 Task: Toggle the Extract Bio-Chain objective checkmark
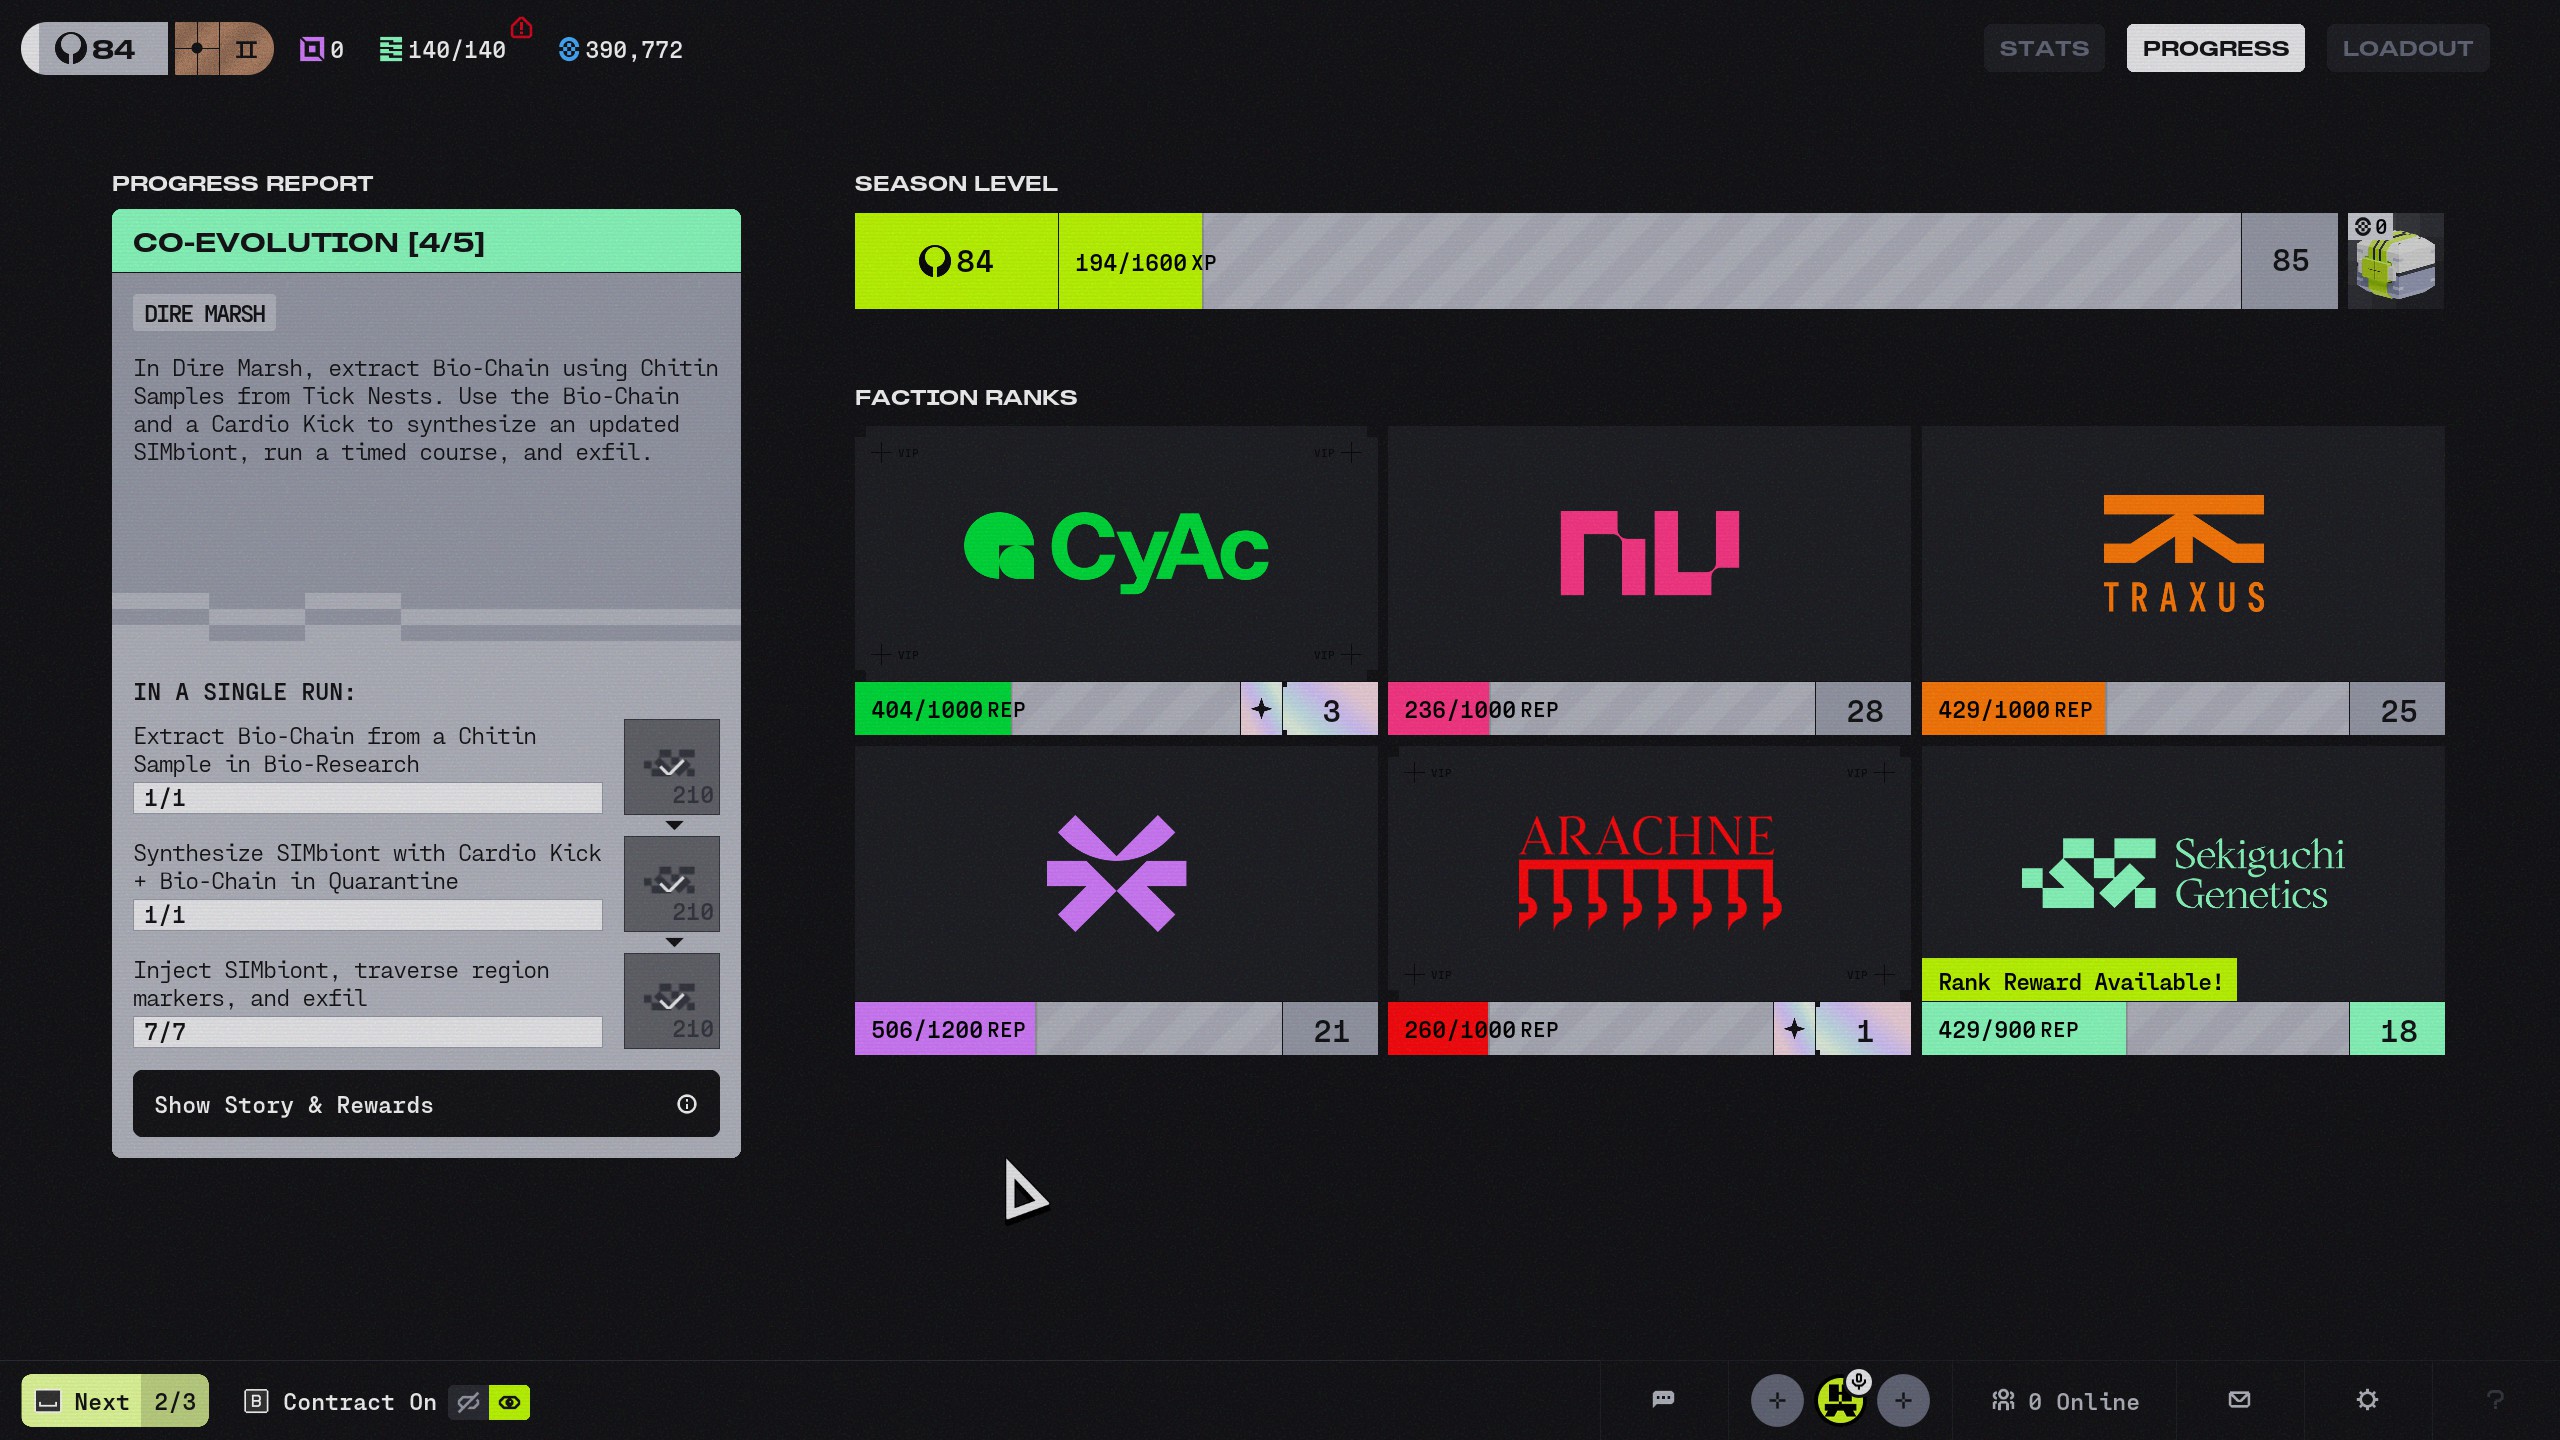point(671,767)
